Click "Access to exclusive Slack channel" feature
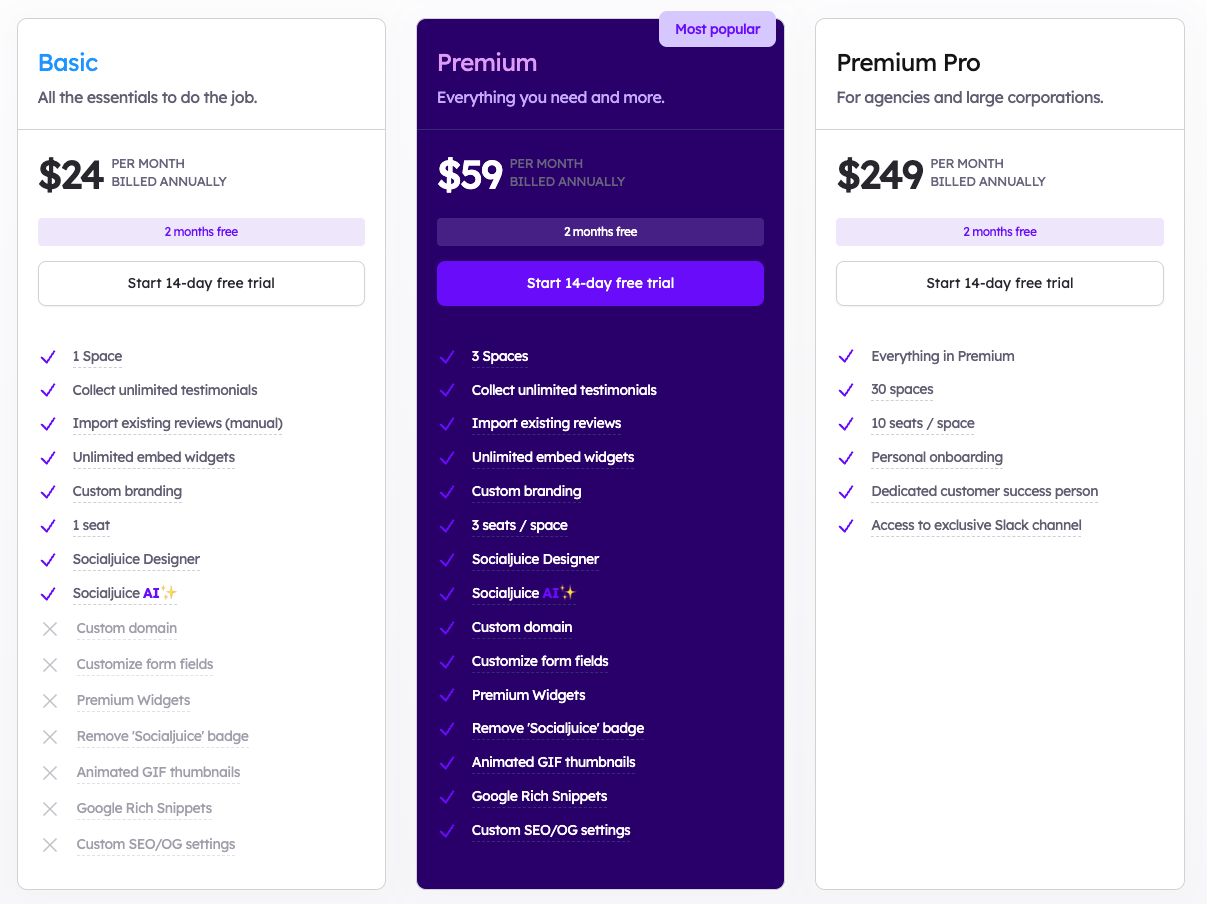 (976, 525)
